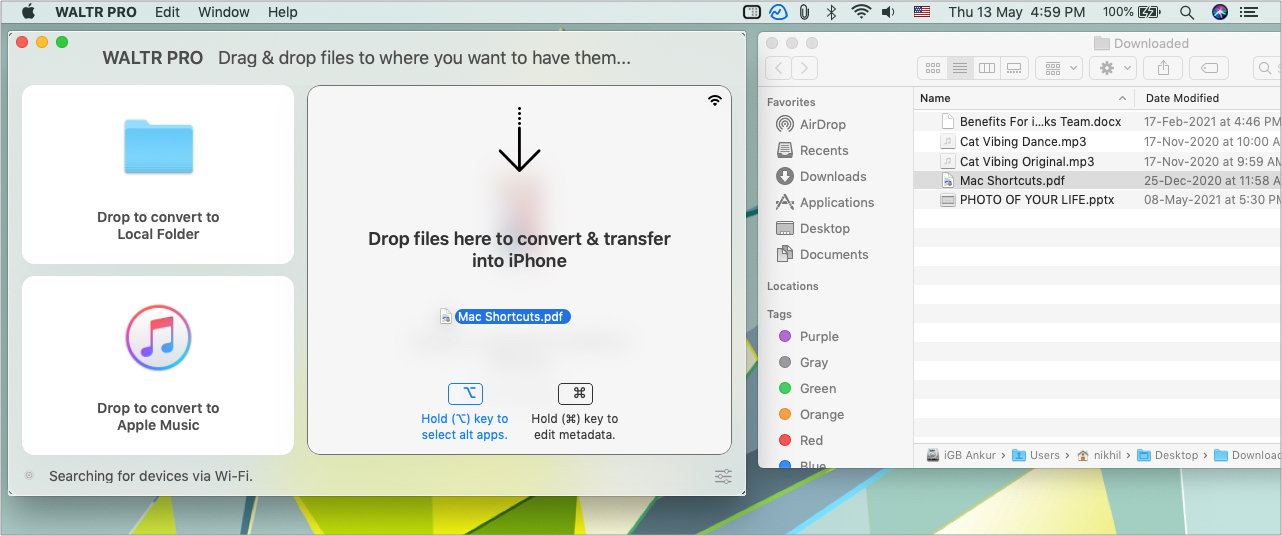Viewport: 1282px width, 536px height.
Task: Click Desktop in Finder path bar
Action: click(1167, 455)
